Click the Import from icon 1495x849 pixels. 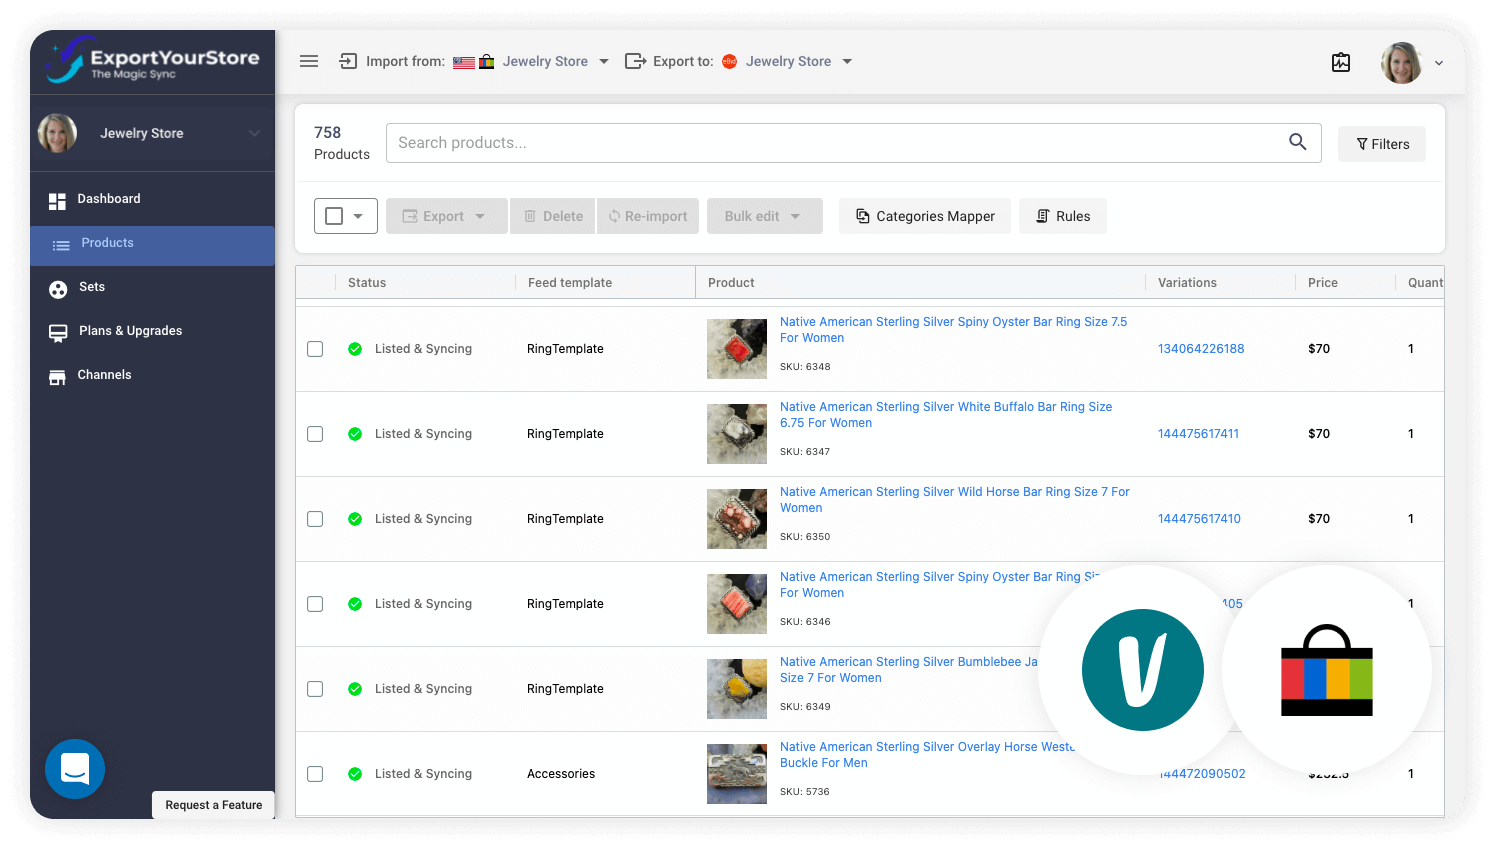(x=347, y=61)
